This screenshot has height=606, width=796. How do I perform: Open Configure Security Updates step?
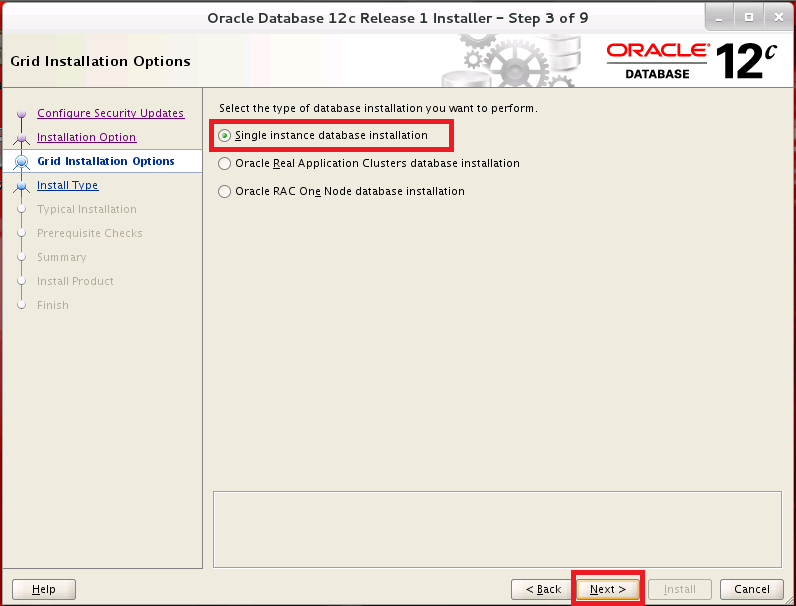(110, 113)
